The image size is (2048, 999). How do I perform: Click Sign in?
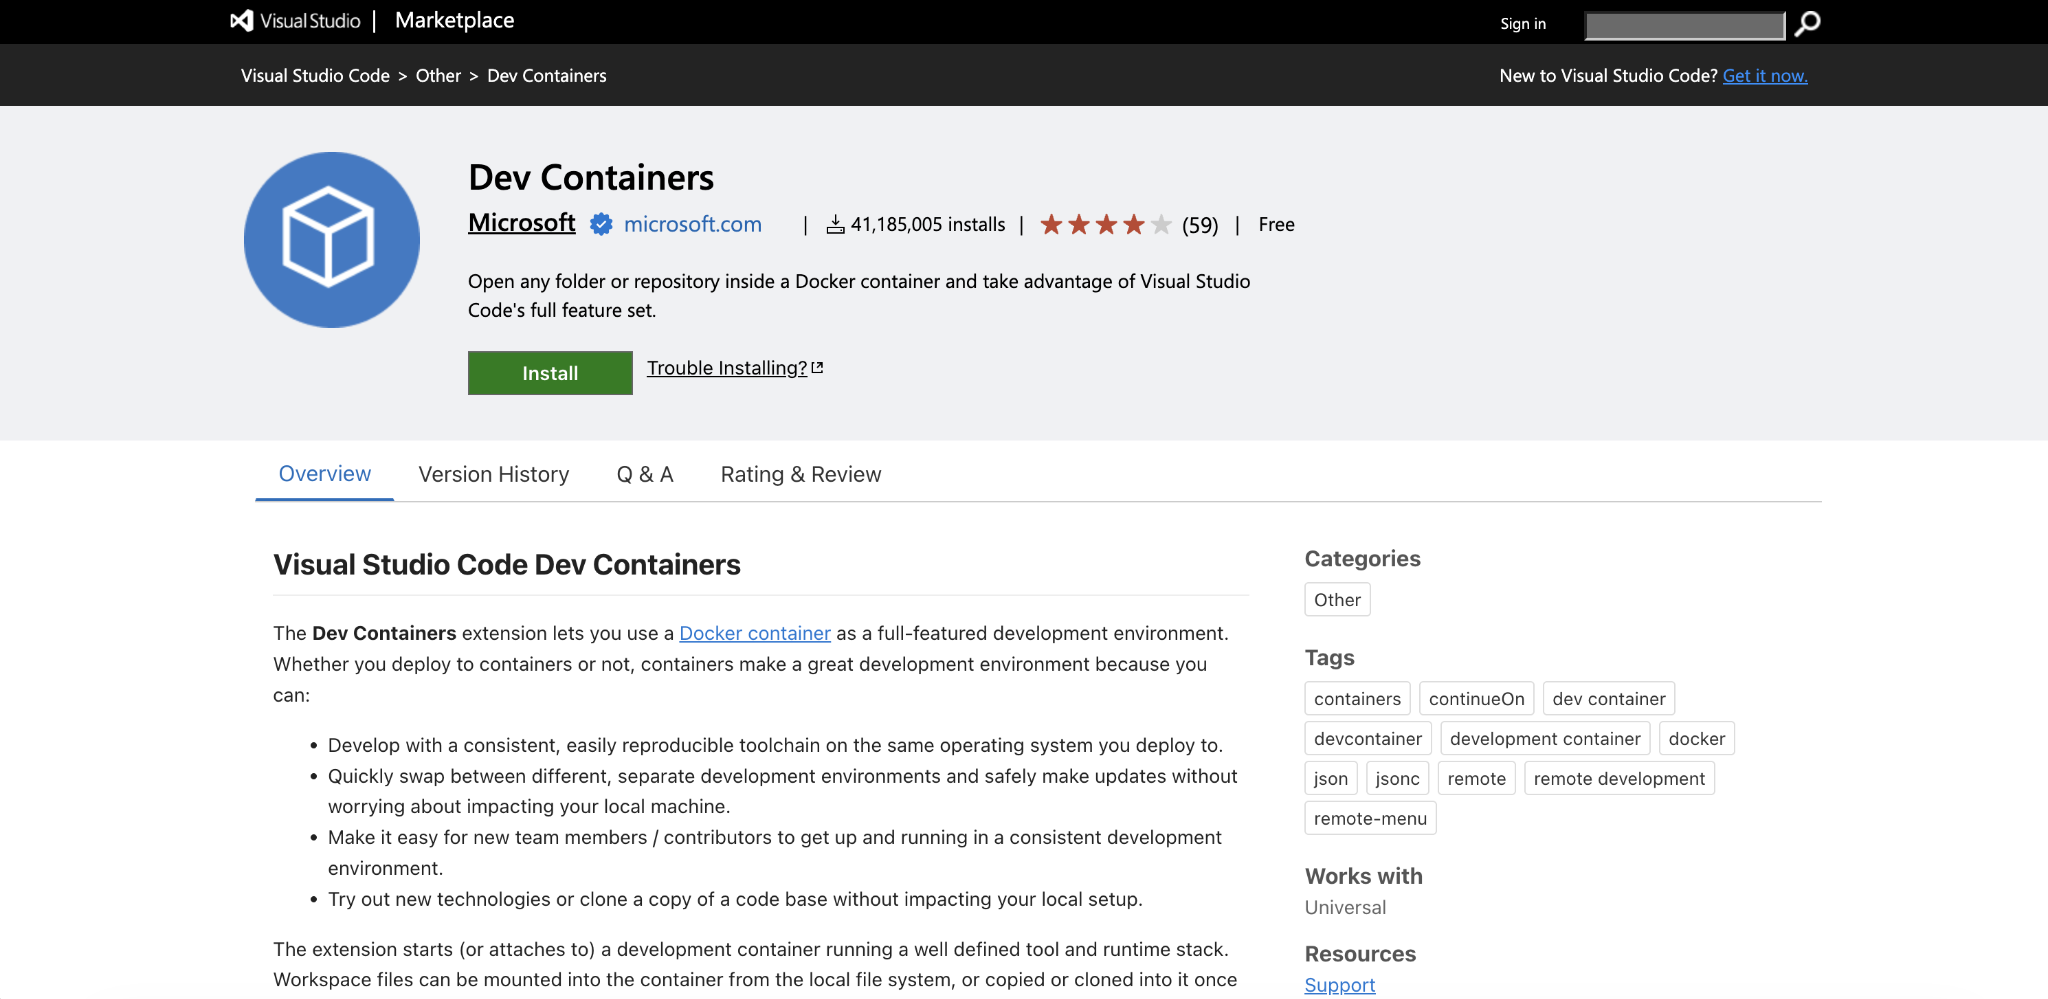click(x=1523, y=24)
